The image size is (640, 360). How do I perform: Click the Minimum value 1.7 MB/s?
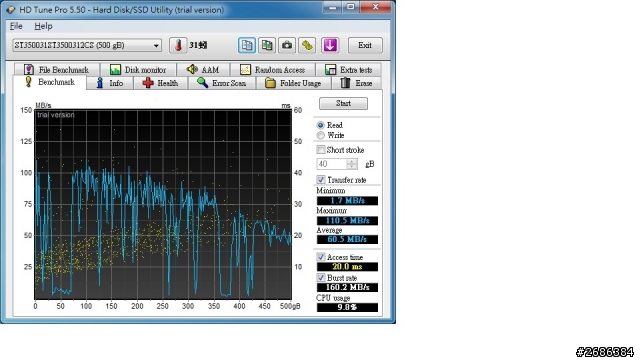point(347,200)
